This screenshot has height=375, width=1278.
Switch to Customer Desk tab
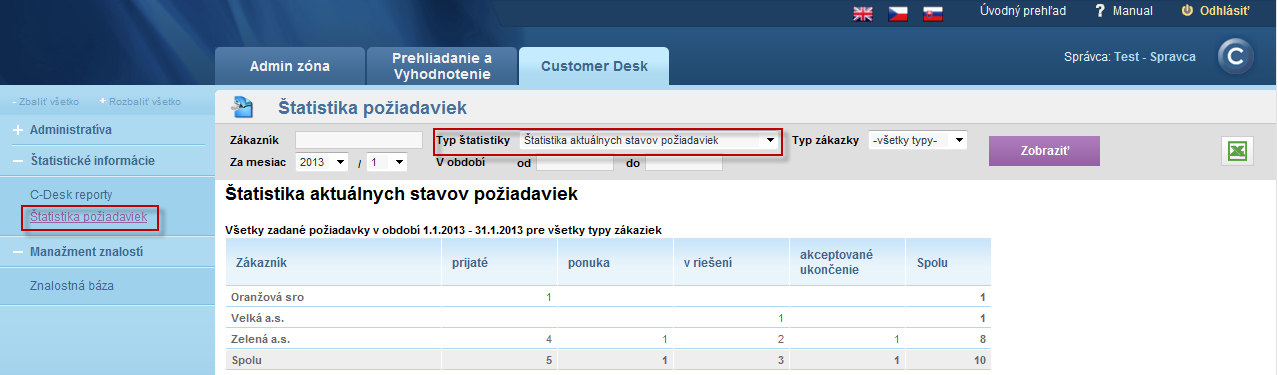click(594, 67)
